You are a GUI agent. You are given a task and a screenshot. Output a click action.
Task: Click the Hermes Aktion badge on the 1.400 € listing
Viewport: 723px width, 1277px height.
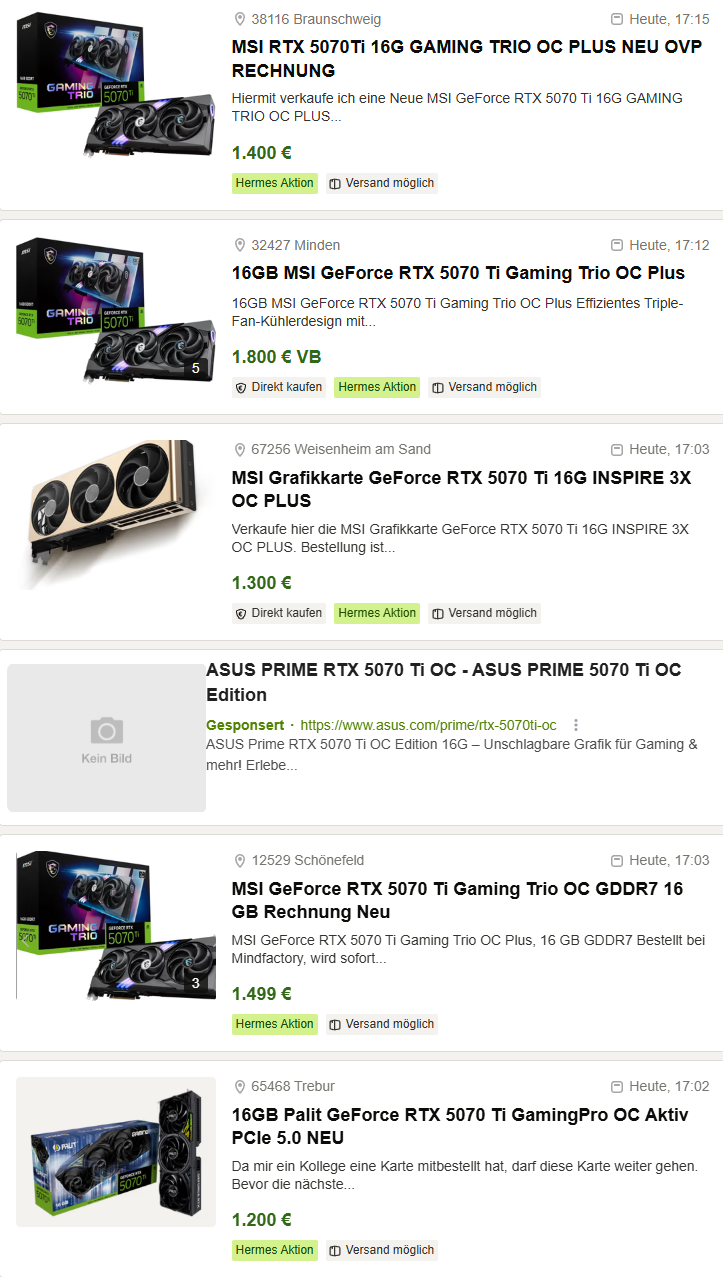pos(275,183)
